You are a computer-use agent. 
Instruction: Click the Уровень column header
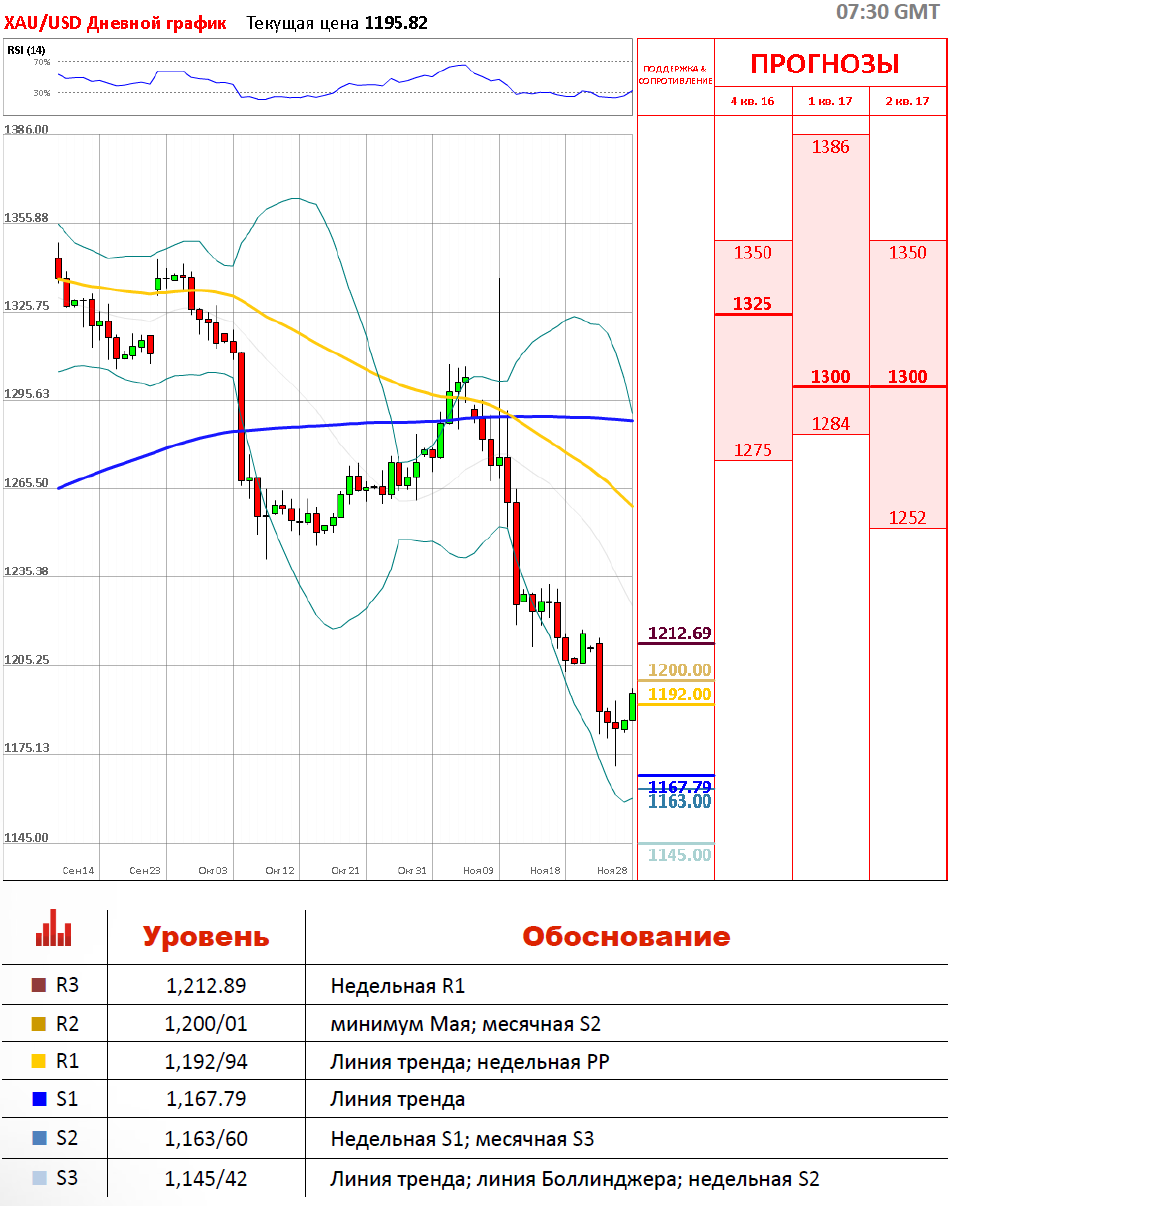pos(205,937)
